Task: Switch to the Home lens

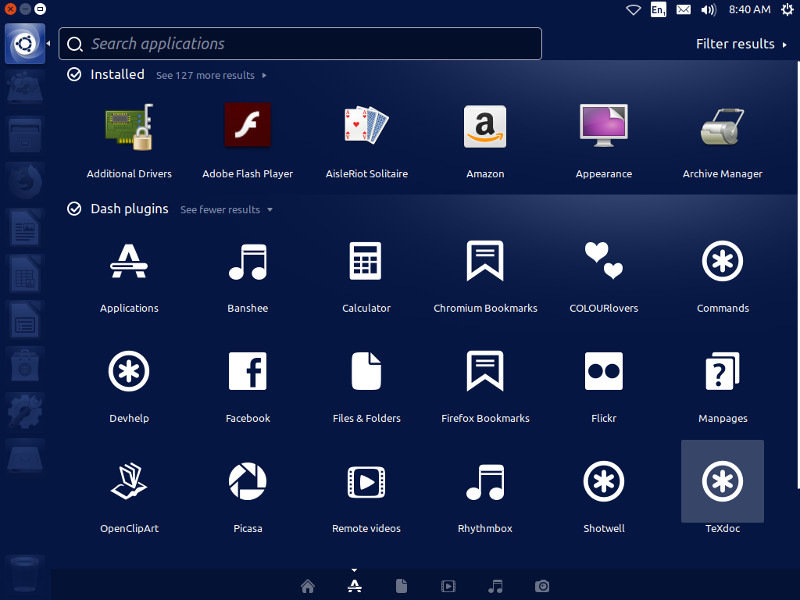Action: point(308,586)
